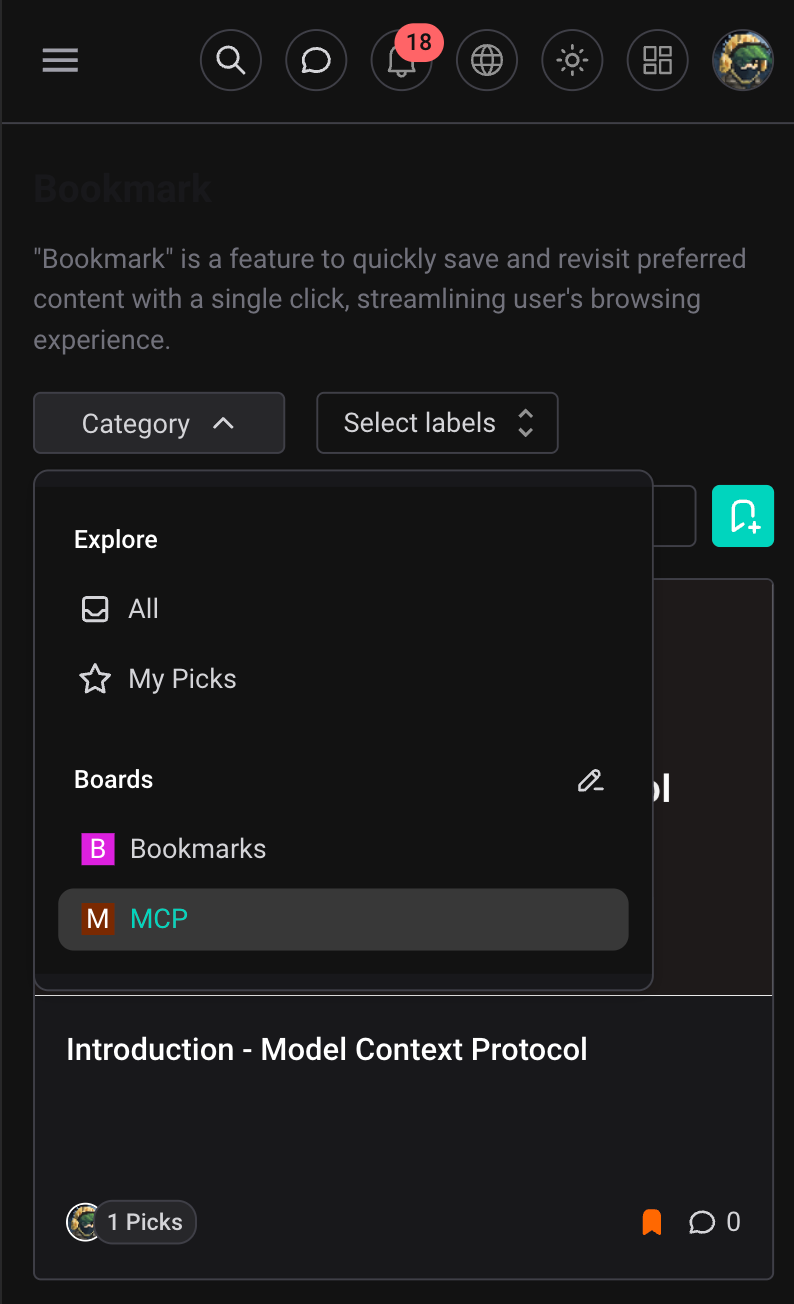Collapse the Category dropdown
Image resolution: width=794 pixels, height=1304 pixels.
click(159, 423)
